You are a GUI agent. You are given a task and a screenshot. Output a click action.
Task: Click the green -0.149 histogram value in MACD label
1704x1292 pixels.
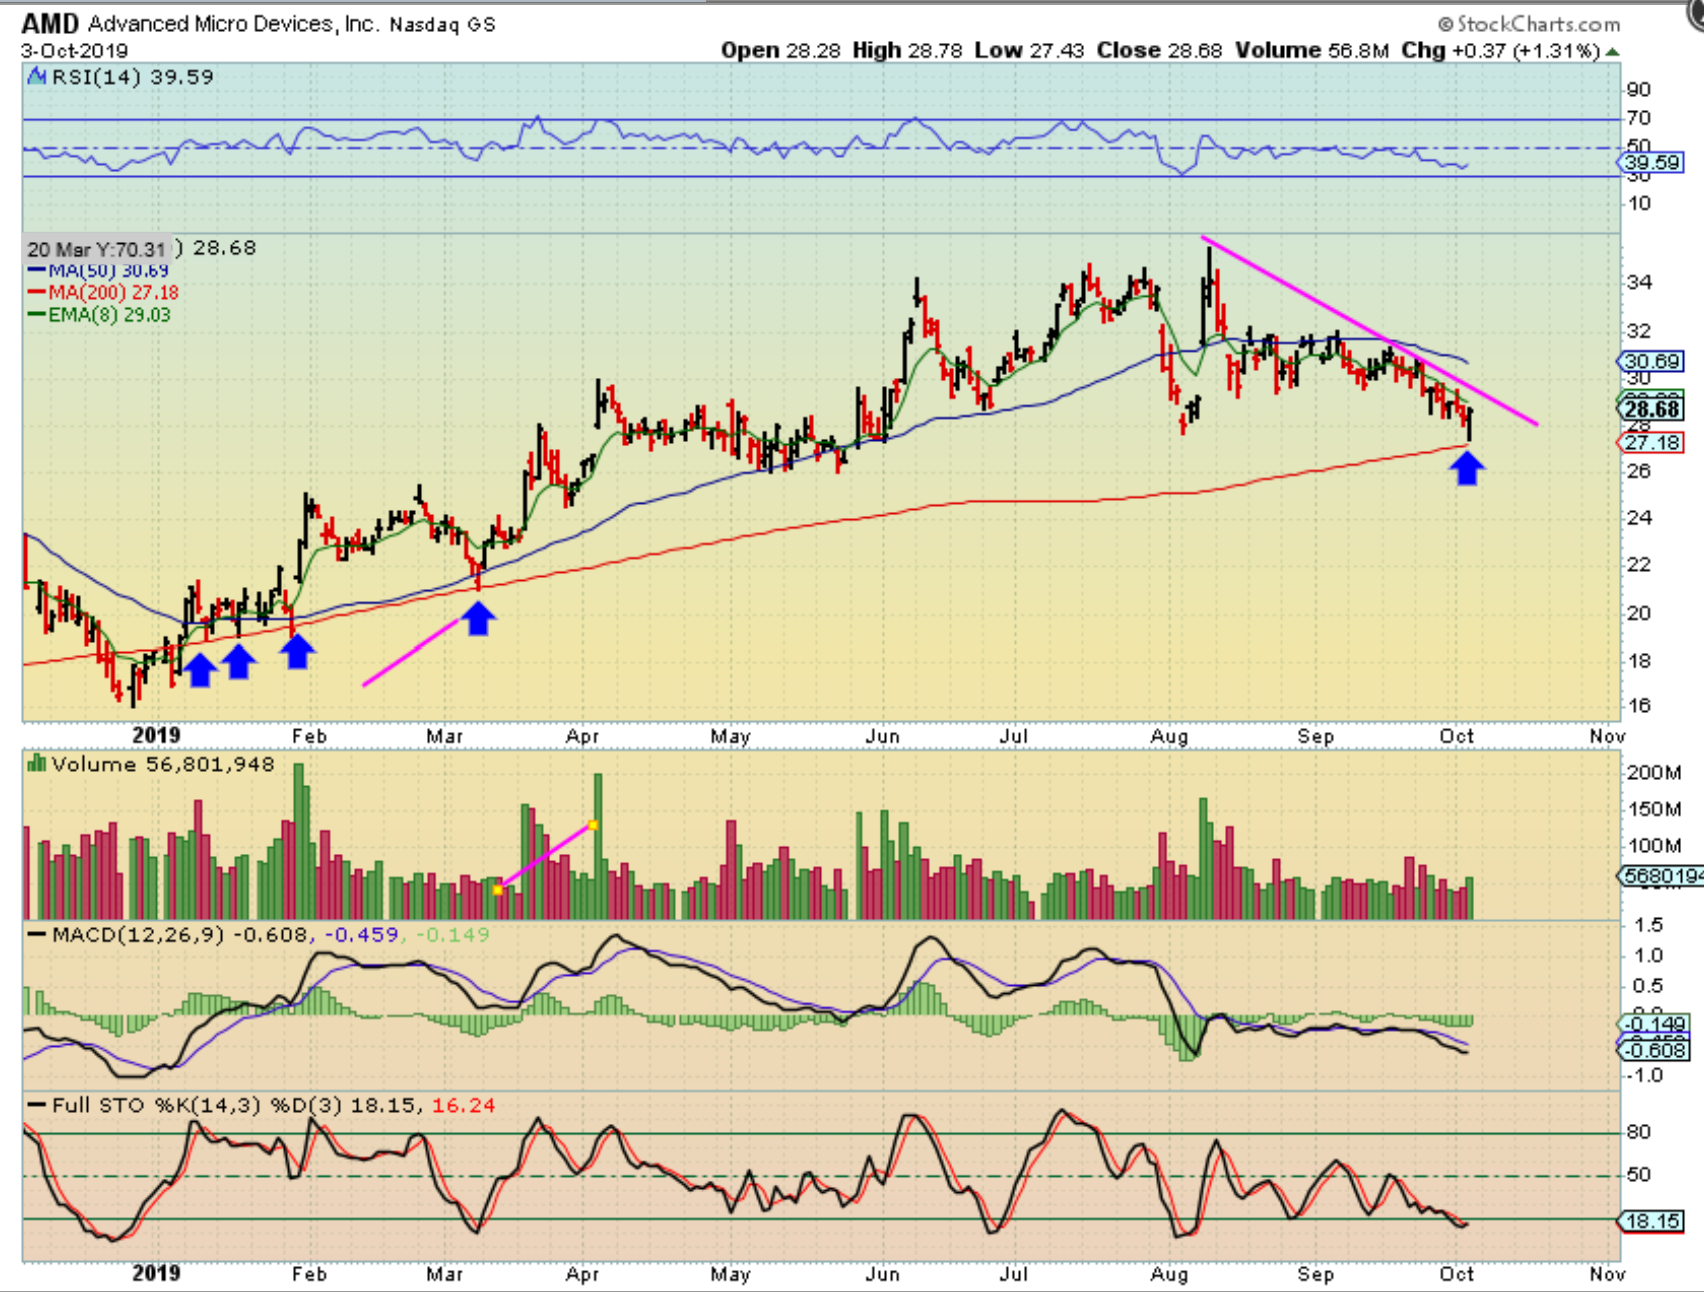click(x=453, y=935)
